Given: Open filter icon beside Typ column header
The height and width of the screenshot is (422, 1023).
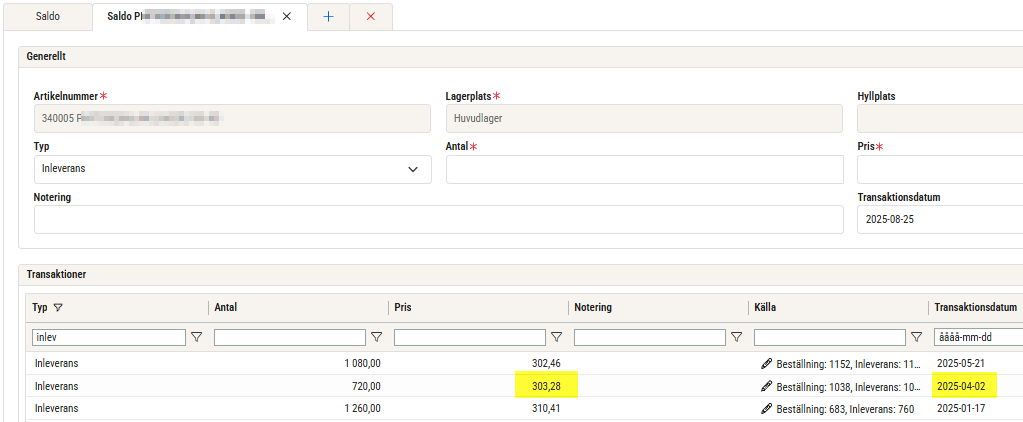Looking at the screenshot, I should (57, 308).
